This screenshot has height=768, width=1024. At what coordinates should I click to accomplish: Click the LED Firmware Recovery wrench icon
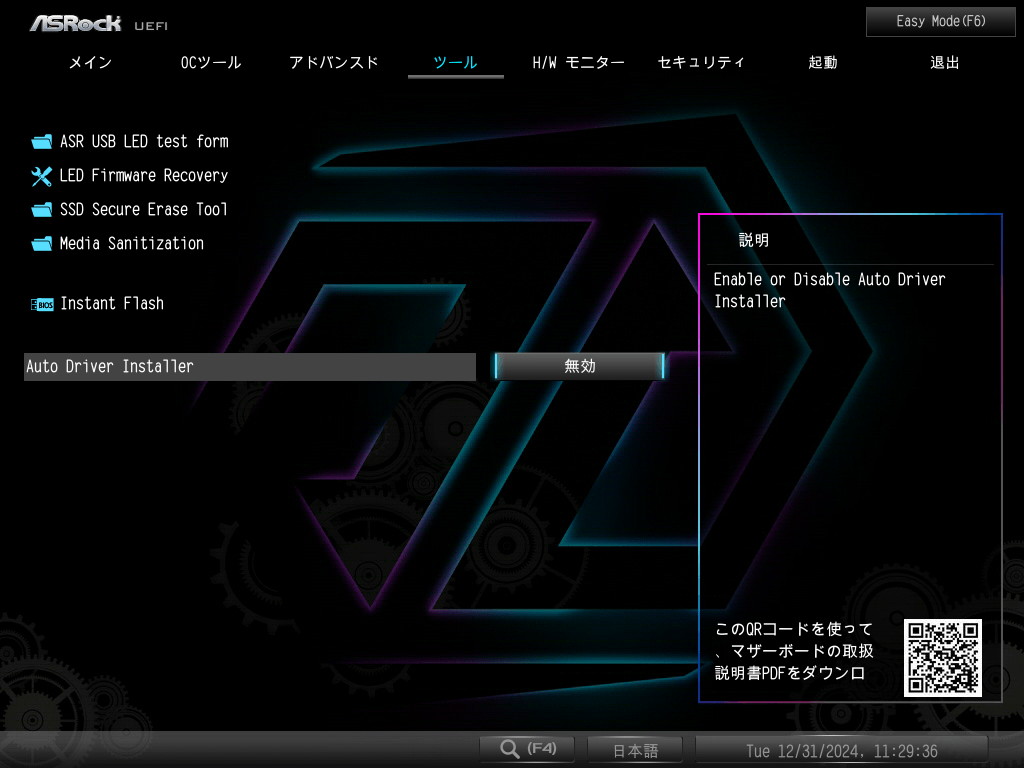pyautogui.click(x=42, y=176)
